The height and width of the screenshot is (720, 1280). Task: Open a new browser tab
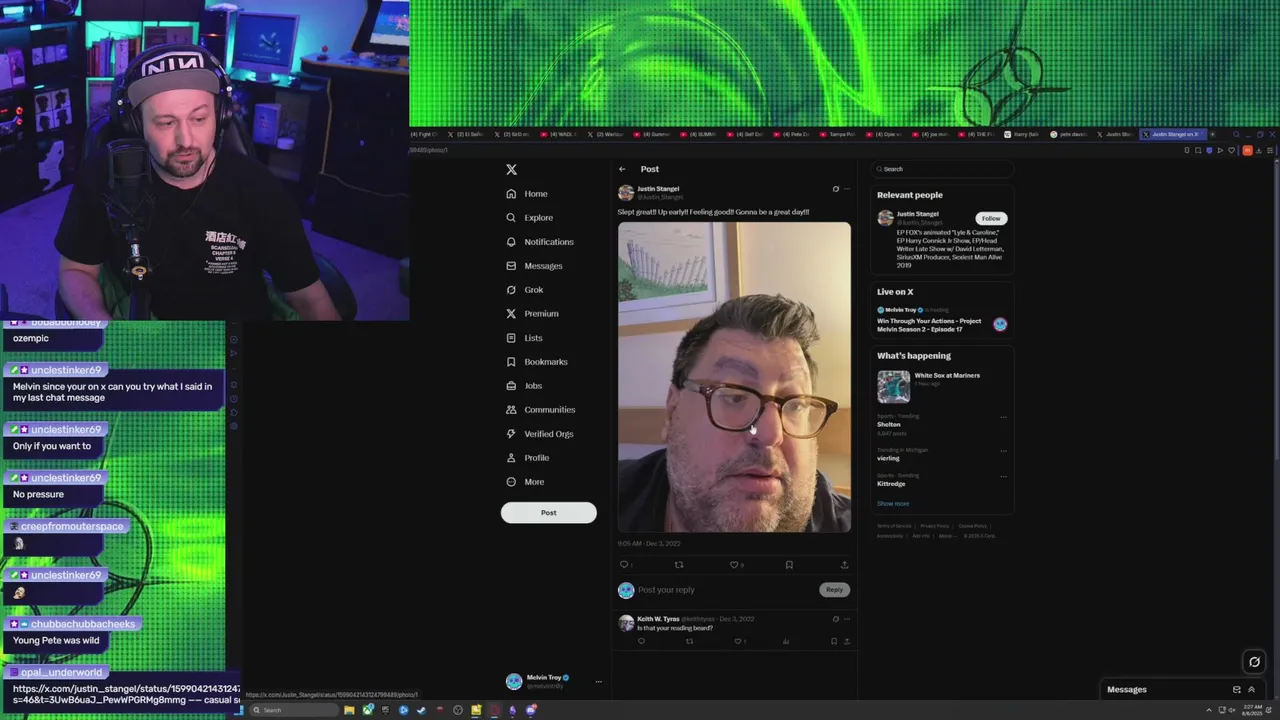click(1212, 134)
